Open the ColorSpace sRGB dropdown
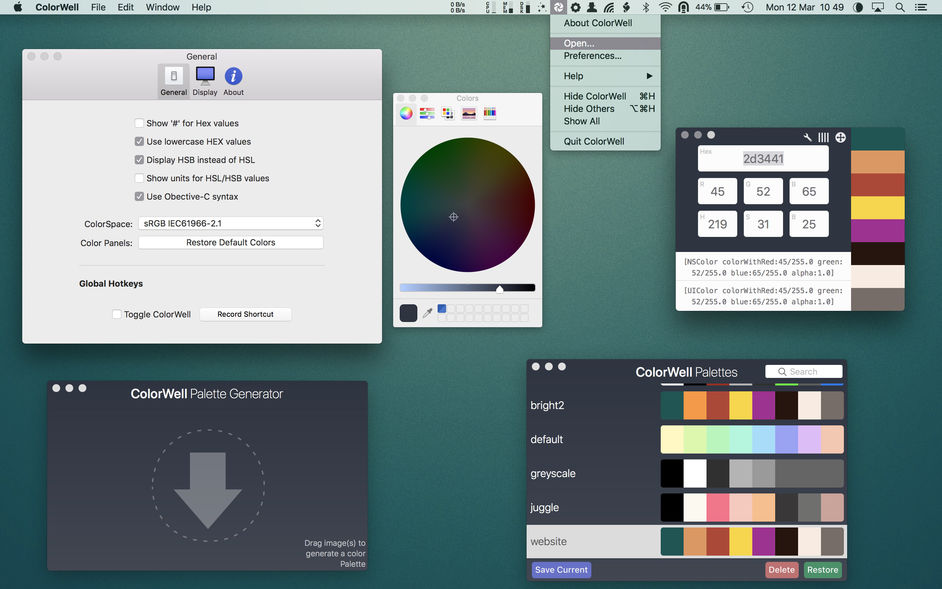This screenshot has width=942, height=589. point(230,224)
